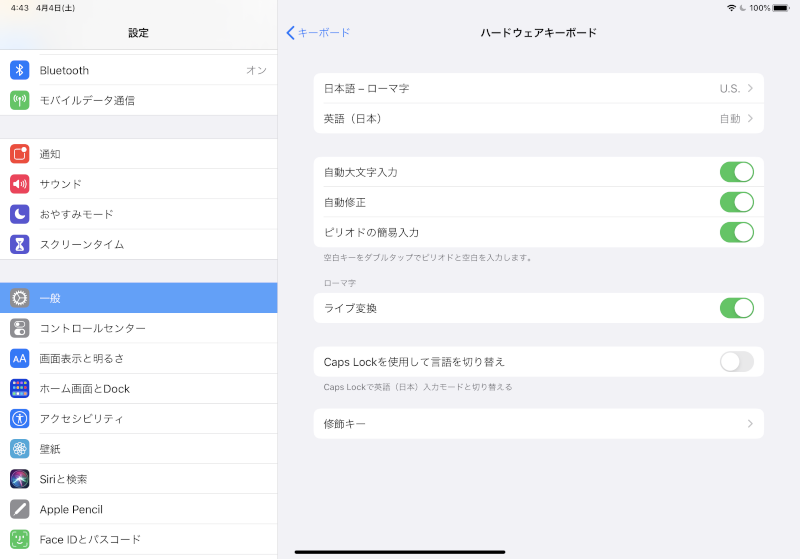Tap the 空白キーをダブルタップ hint text
Screen dimensions: 800x559
coord(428,258)
